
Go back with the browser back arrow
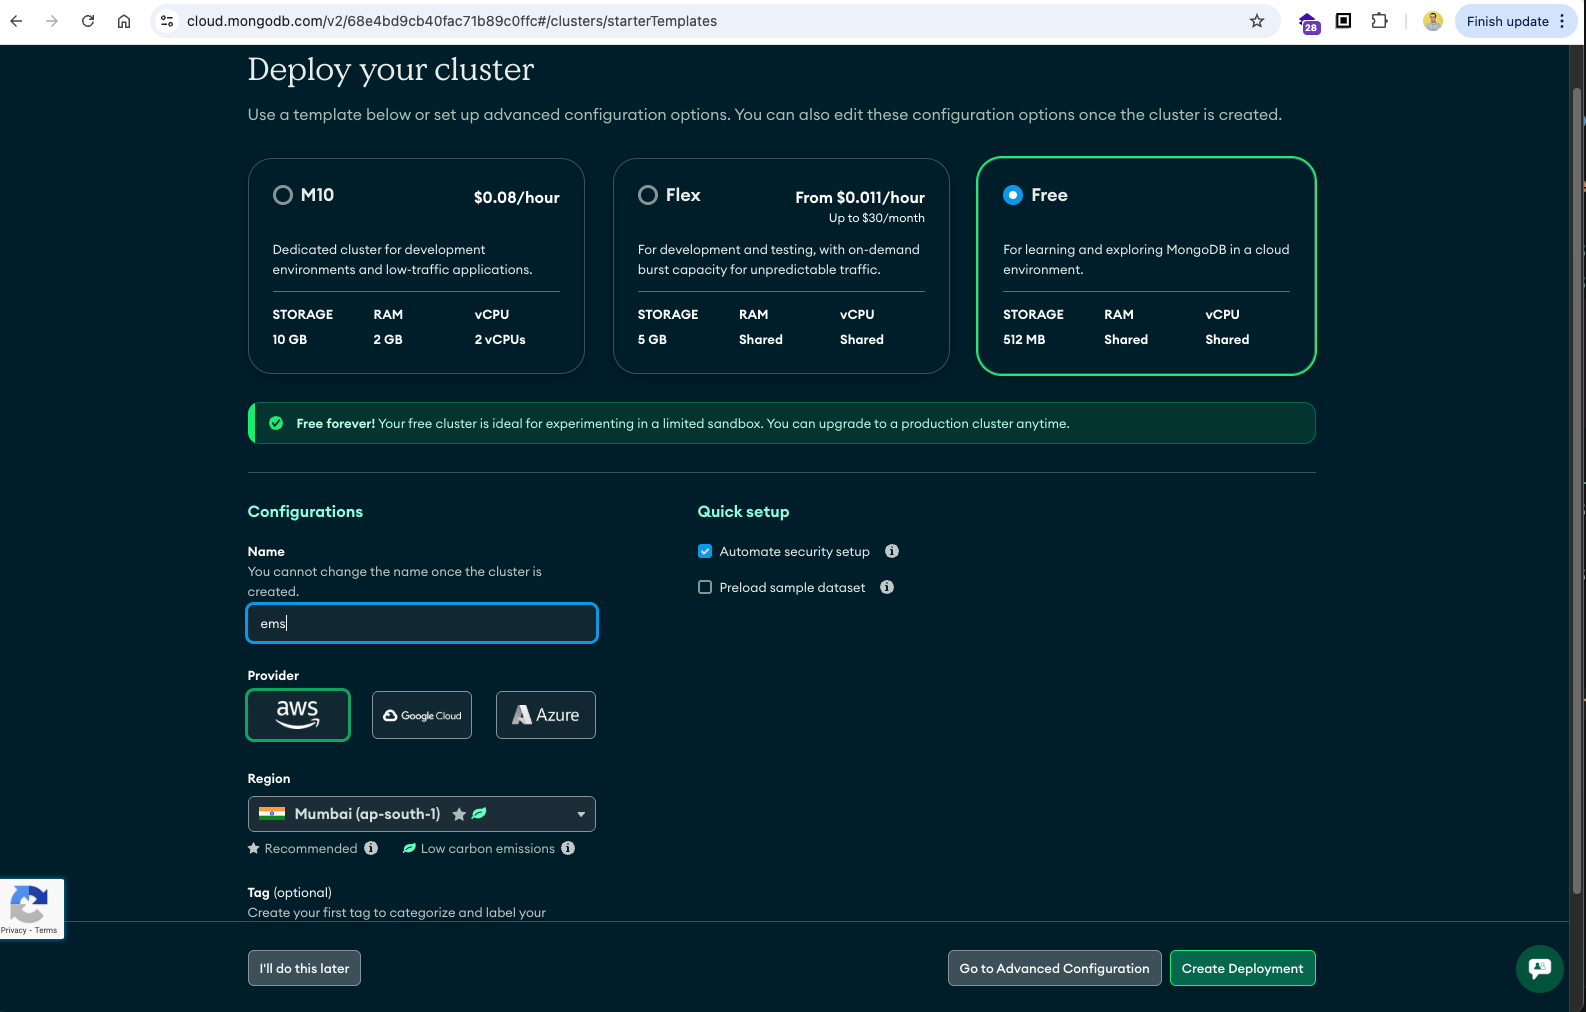point(16,21)
